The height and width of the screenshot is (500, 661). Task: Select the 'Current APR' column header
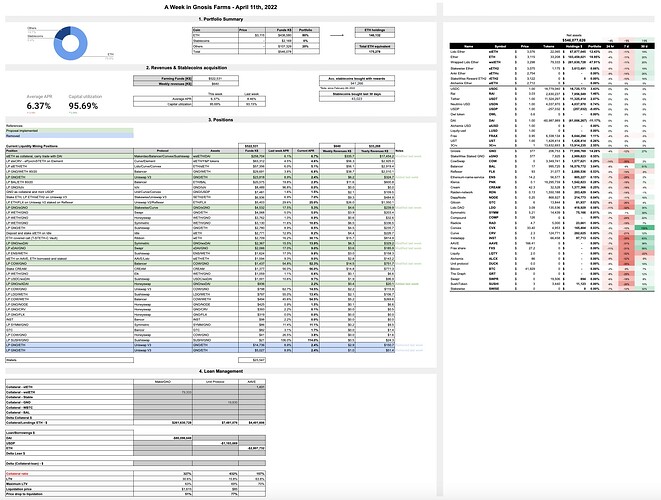[306, 151]
